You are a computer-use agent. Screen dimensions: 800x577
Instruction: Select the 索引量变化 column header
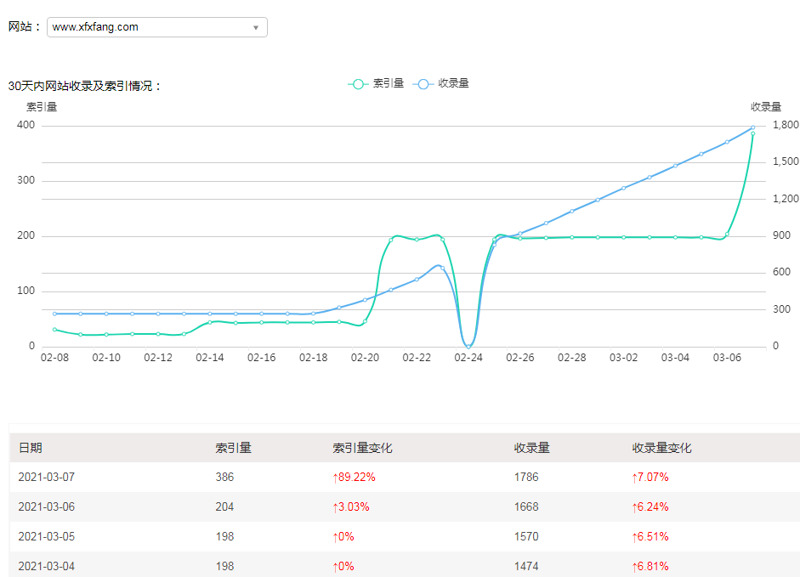[x=362, y=448]
